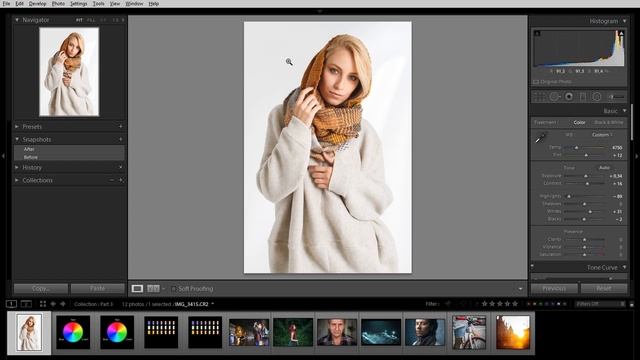Toggle shadow clipping indicator in histogram

click(x=537, y=33)
